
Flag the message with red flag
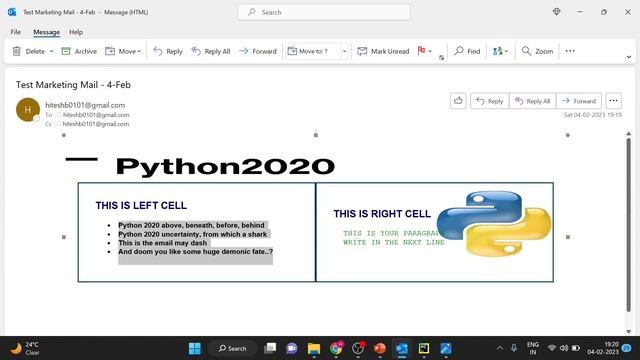pyautogui.click(x=421, y=51)
